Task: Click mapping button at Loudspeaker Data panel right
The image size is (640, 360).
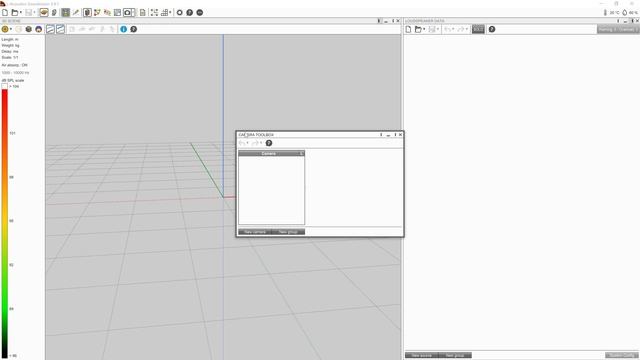Action: (x=618, y=29)
